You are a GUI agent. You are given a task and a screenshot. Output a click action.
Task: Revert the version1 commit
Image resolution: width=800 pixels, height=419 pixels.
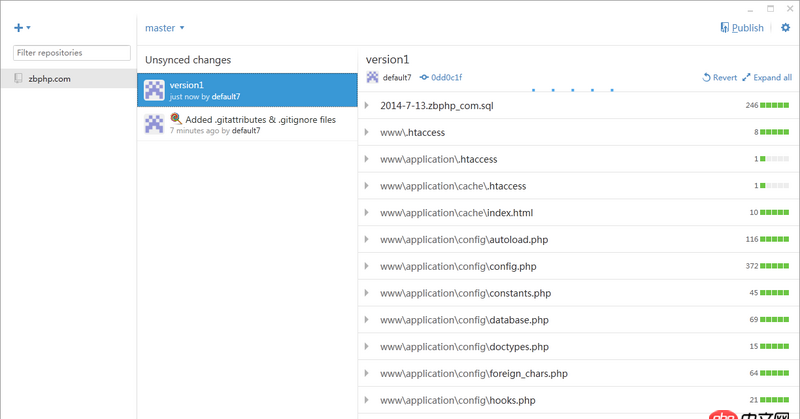tap(719, 78)
